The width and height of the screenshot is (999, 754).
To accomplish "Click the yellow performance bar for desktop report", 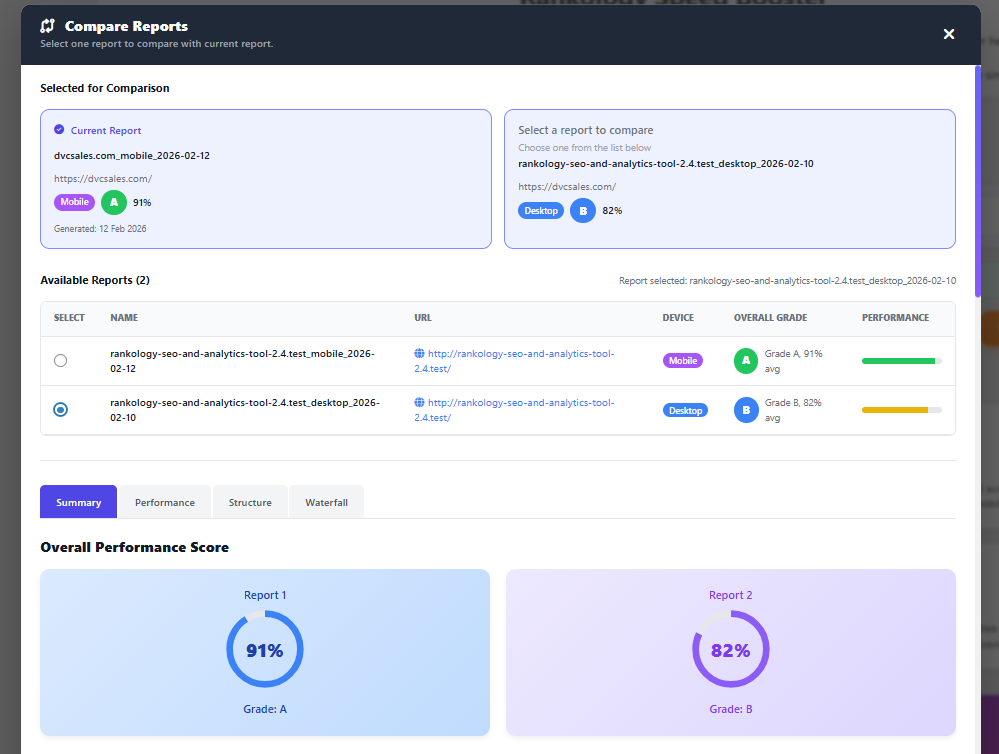I will [x=894, y=410].
